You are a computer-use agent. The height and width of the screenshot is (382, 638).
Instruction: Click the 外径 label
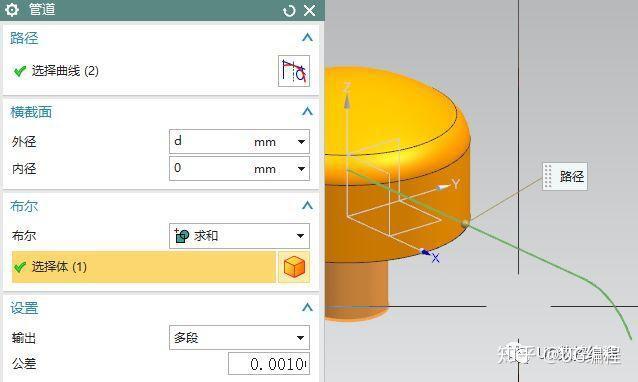(x=24, y=142)
